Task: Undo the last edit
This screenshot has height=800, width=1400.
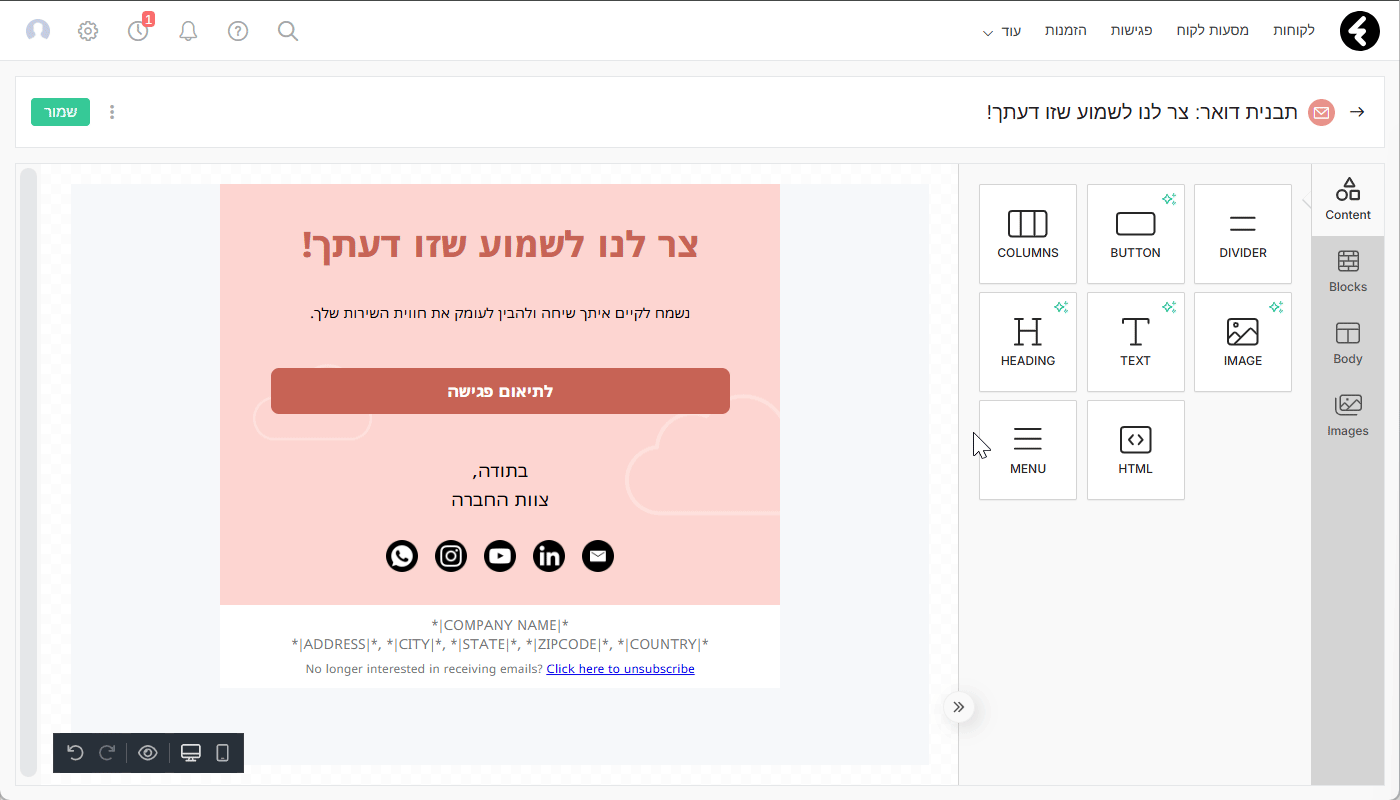Action: [75, 753]
